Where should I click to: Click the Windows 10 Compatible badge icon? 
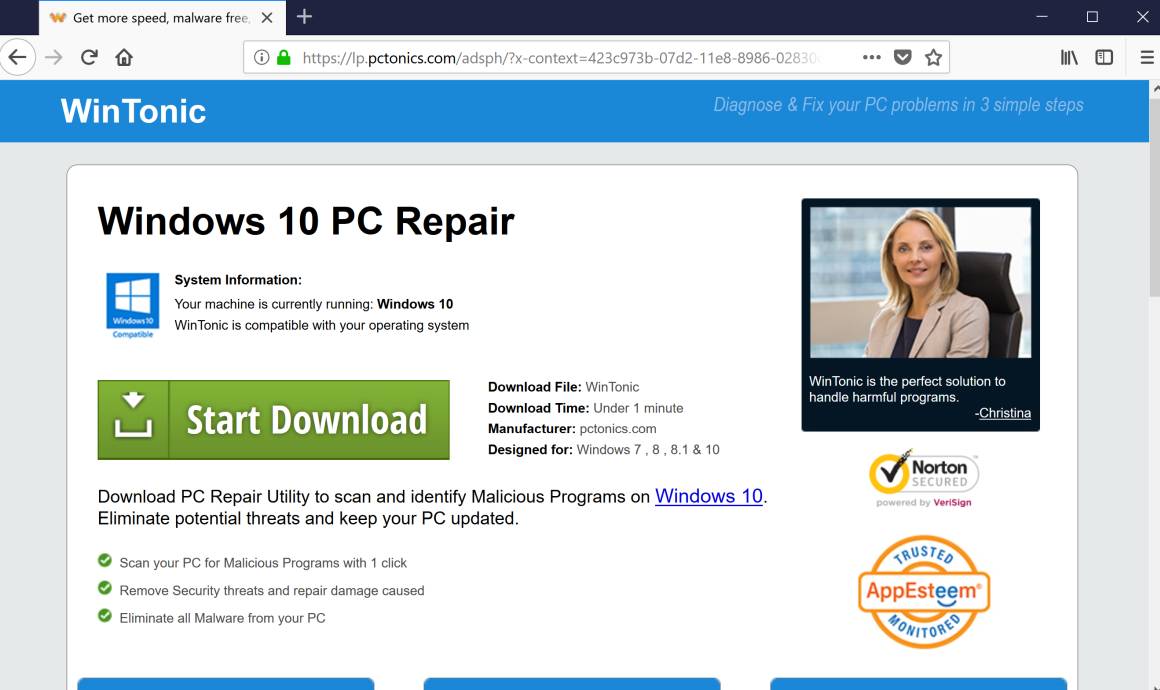(132, 305)
